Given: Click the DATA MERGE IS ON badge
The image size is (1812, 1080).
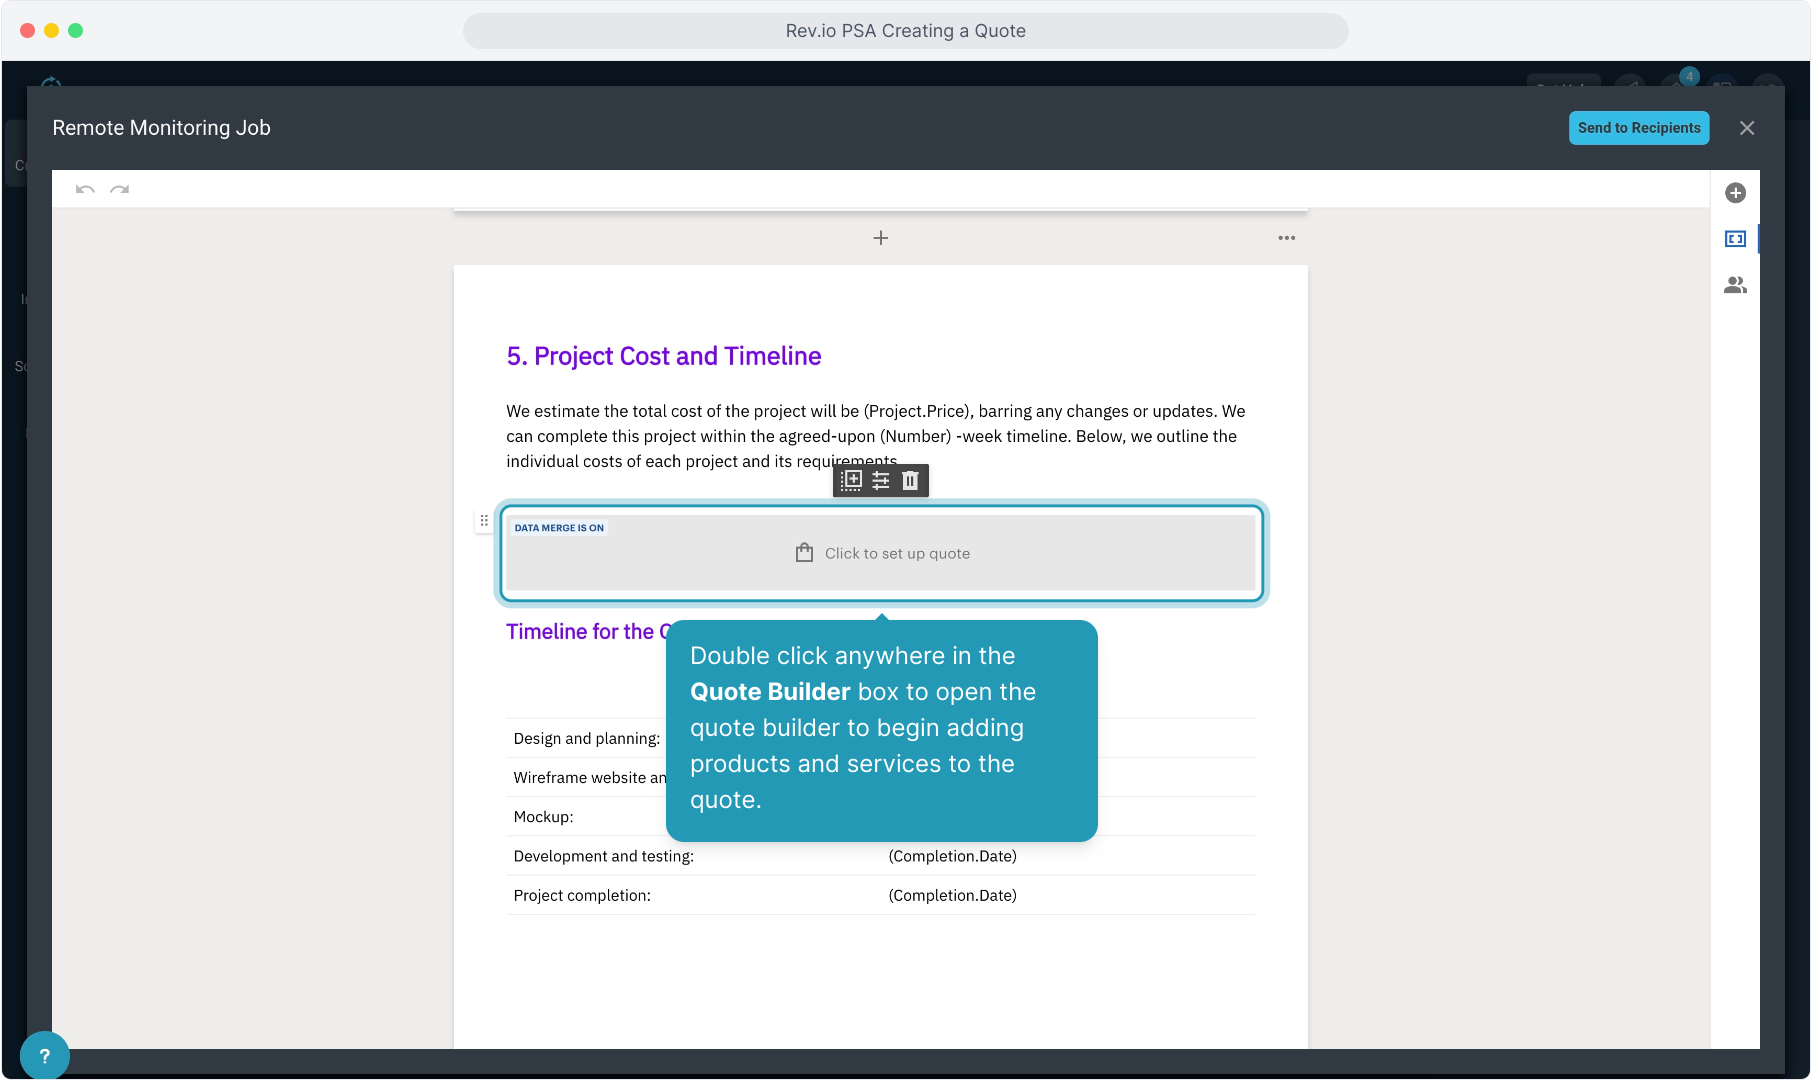Looking at the screenshot, I should point(559,528).
